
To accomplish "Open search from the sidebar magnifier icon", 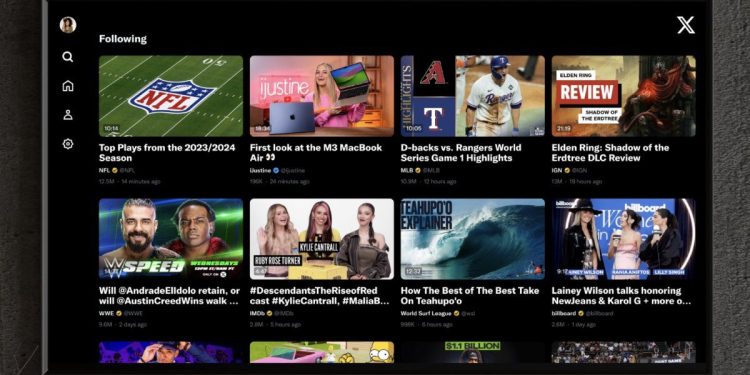I will [x=68, y=57].
